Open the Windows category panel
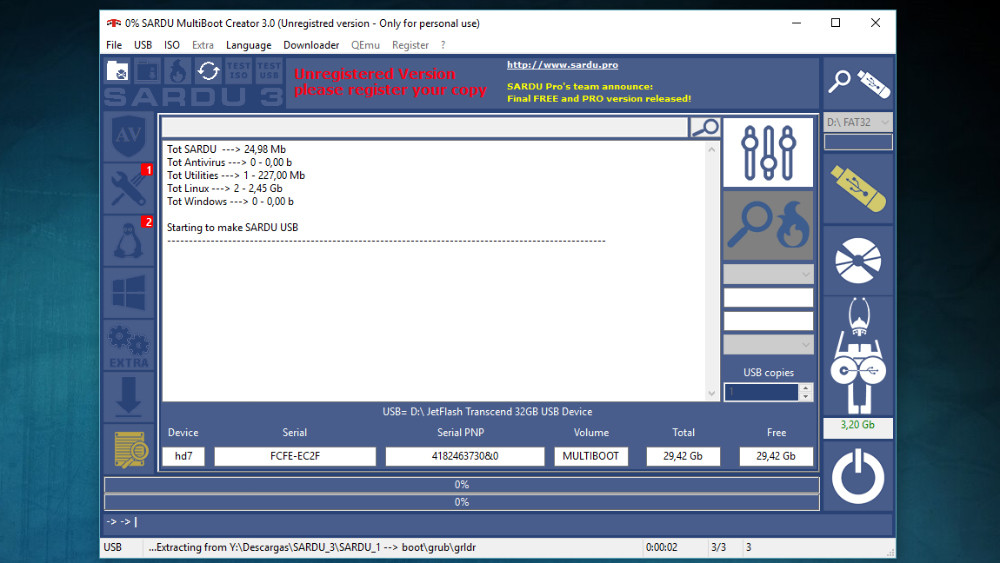 128,292
